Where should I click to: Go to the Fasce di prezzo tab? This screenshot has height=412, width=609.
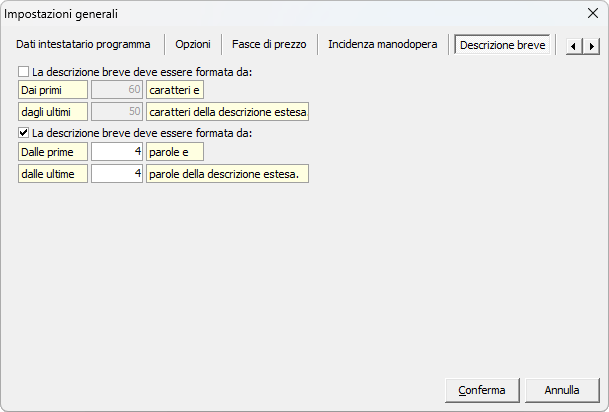click(269, 45)
